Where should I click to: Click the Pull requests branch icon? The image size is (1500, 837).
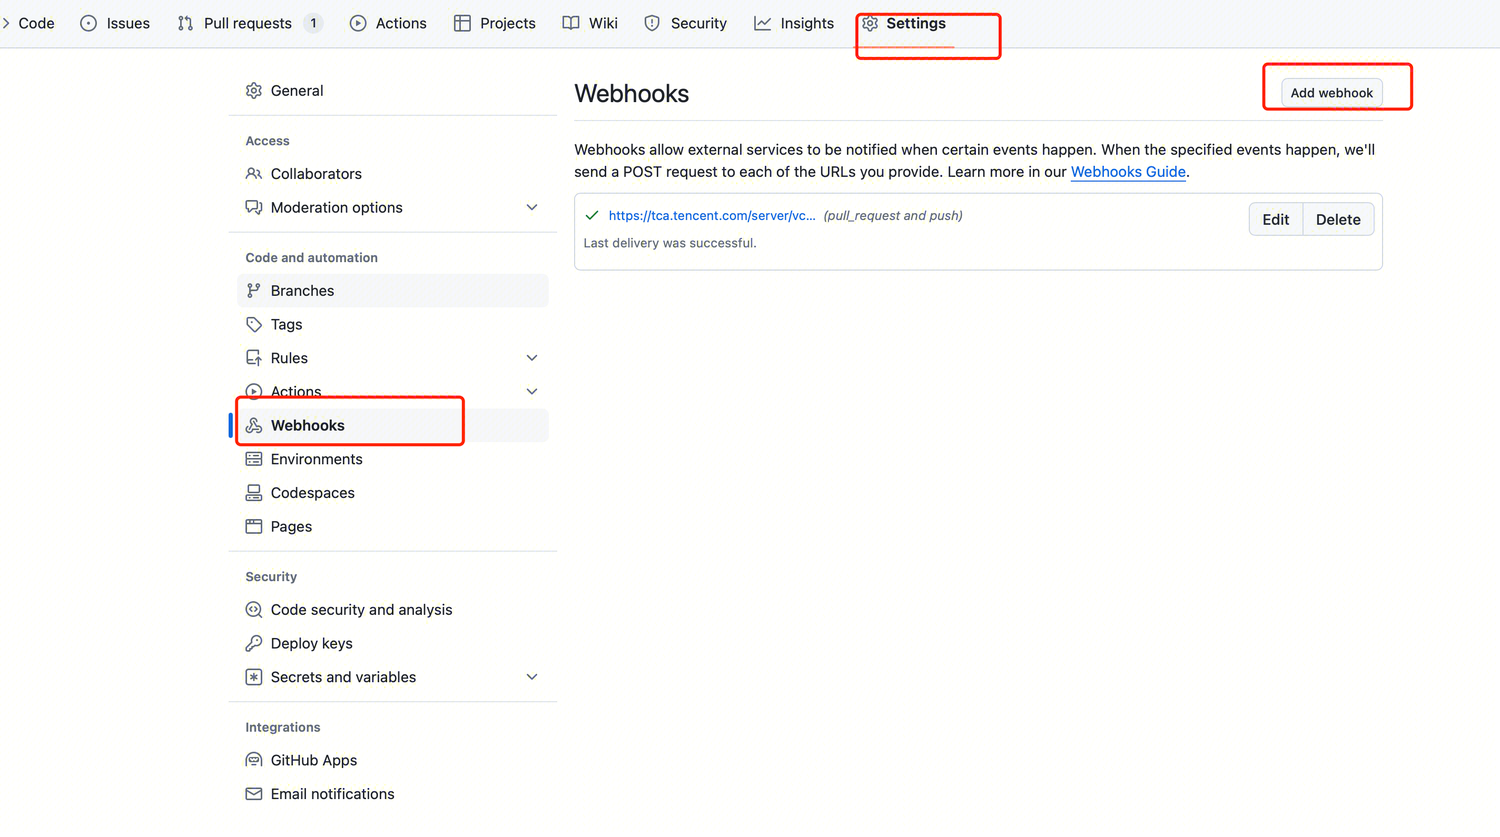click(x=185, y=23)
